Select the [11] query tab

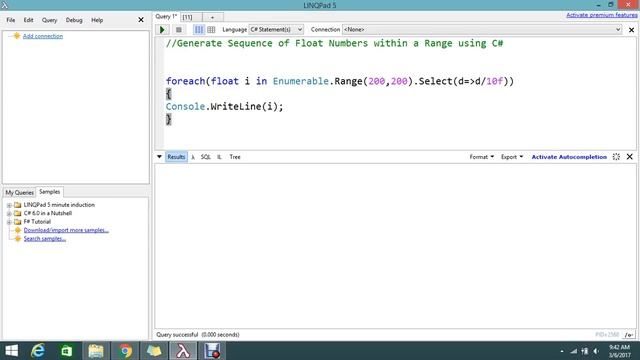coord(191,17)
